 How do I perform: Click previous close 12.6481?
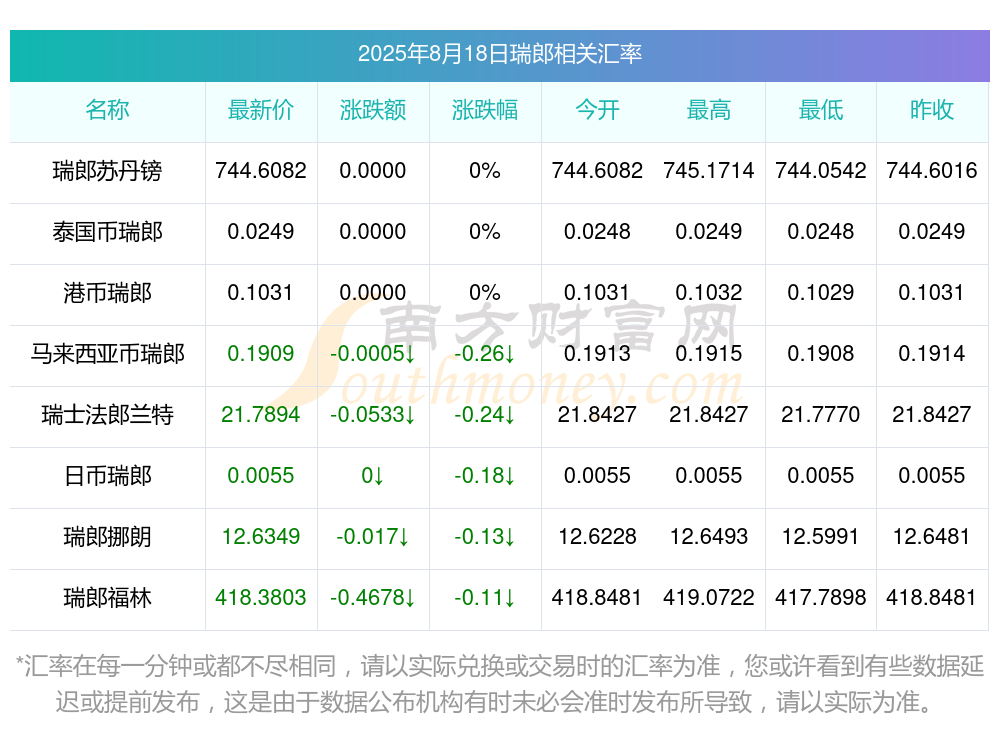932,537
